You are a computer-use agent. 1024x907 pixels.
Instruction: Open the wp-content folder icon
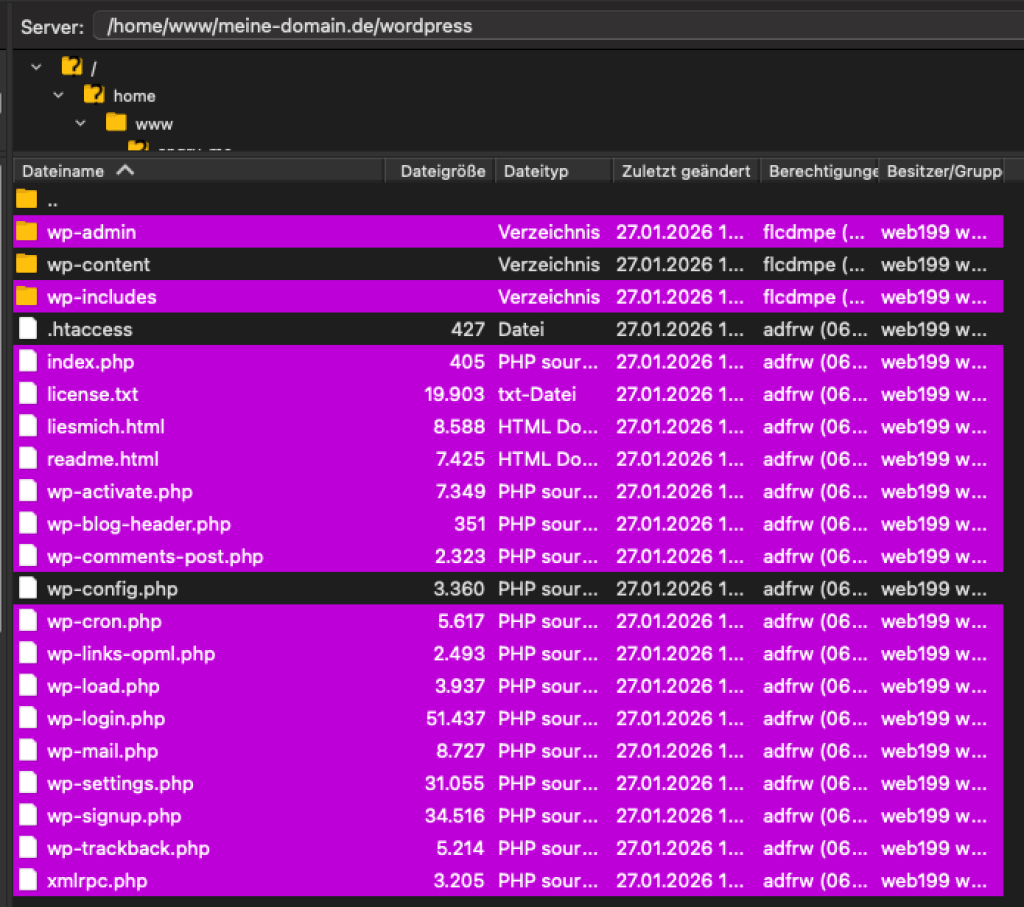(x=27, y=264)
